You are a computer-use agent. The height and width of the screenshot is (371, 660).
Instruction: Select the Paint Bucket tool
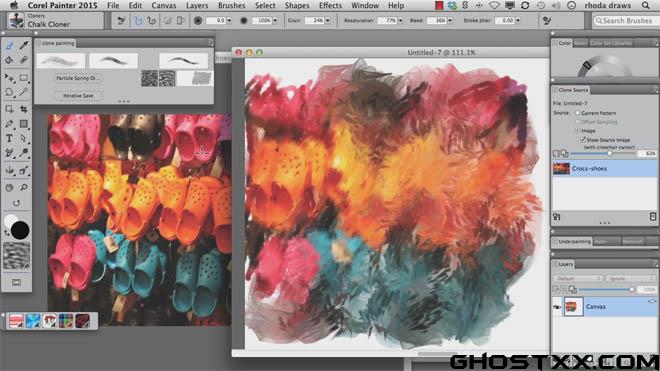click(x=9, y=60)
